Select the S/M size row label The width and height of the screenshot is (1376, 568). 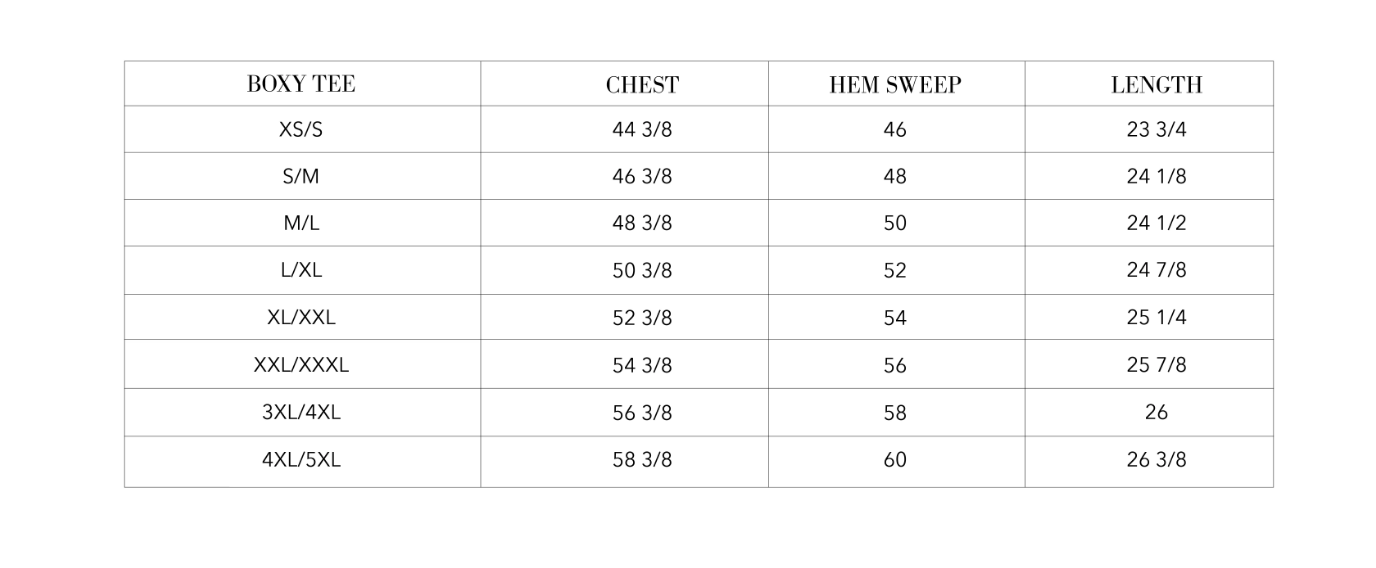301,176
